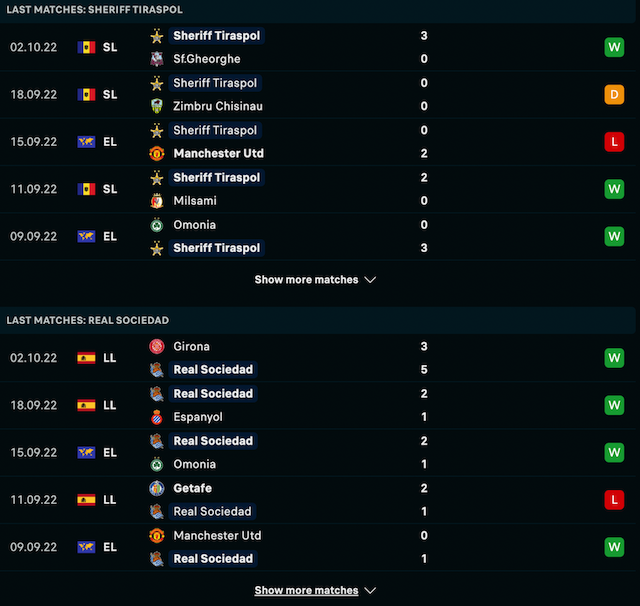Viewport: 640px width, 606px height.
Task: Click the Manchester Utd crest in Sheriff's matches
Action: [157, 153]
